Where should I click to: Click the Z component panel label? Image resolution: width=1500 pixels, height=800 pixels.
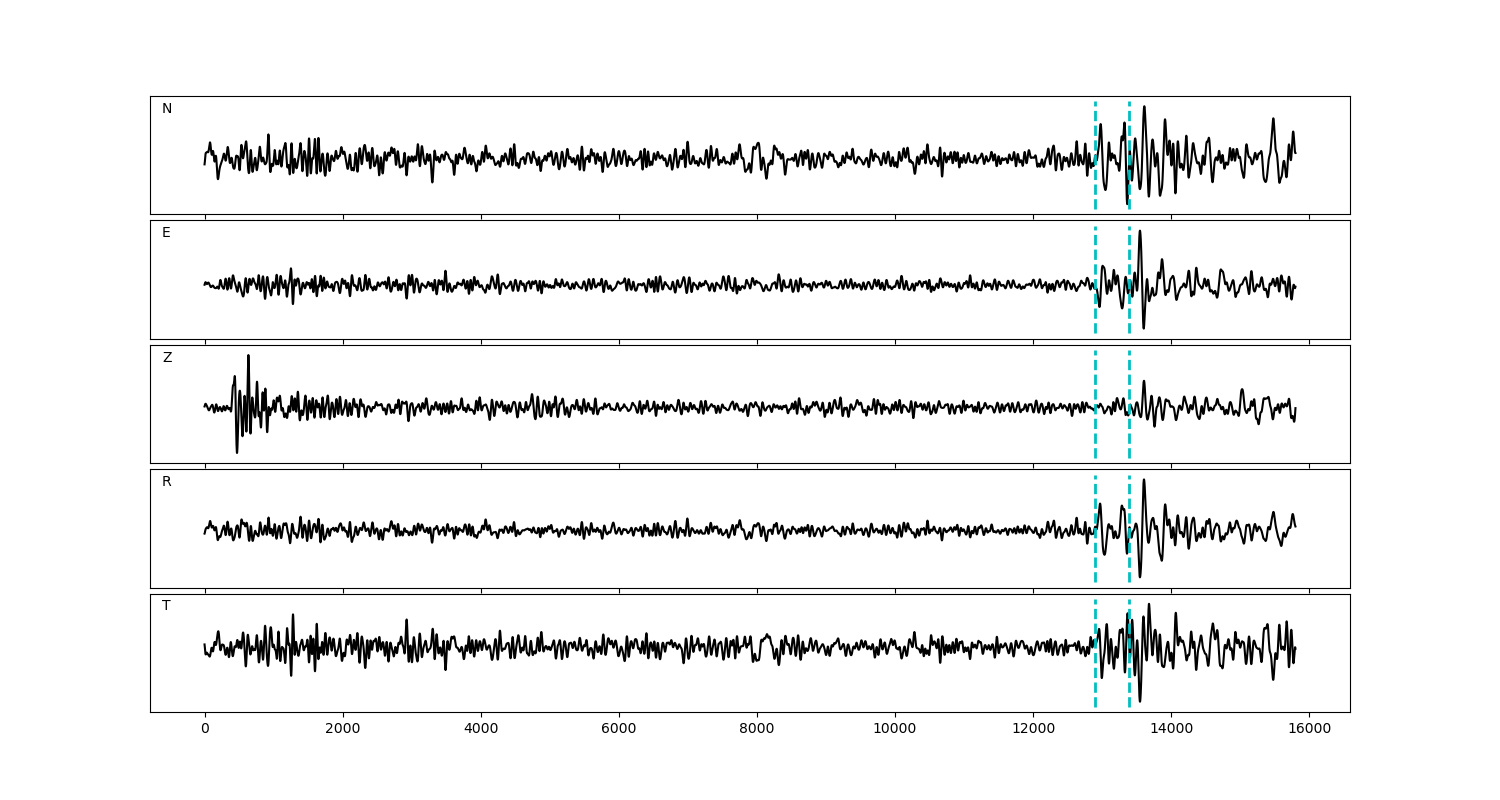(x=167, y=358)
